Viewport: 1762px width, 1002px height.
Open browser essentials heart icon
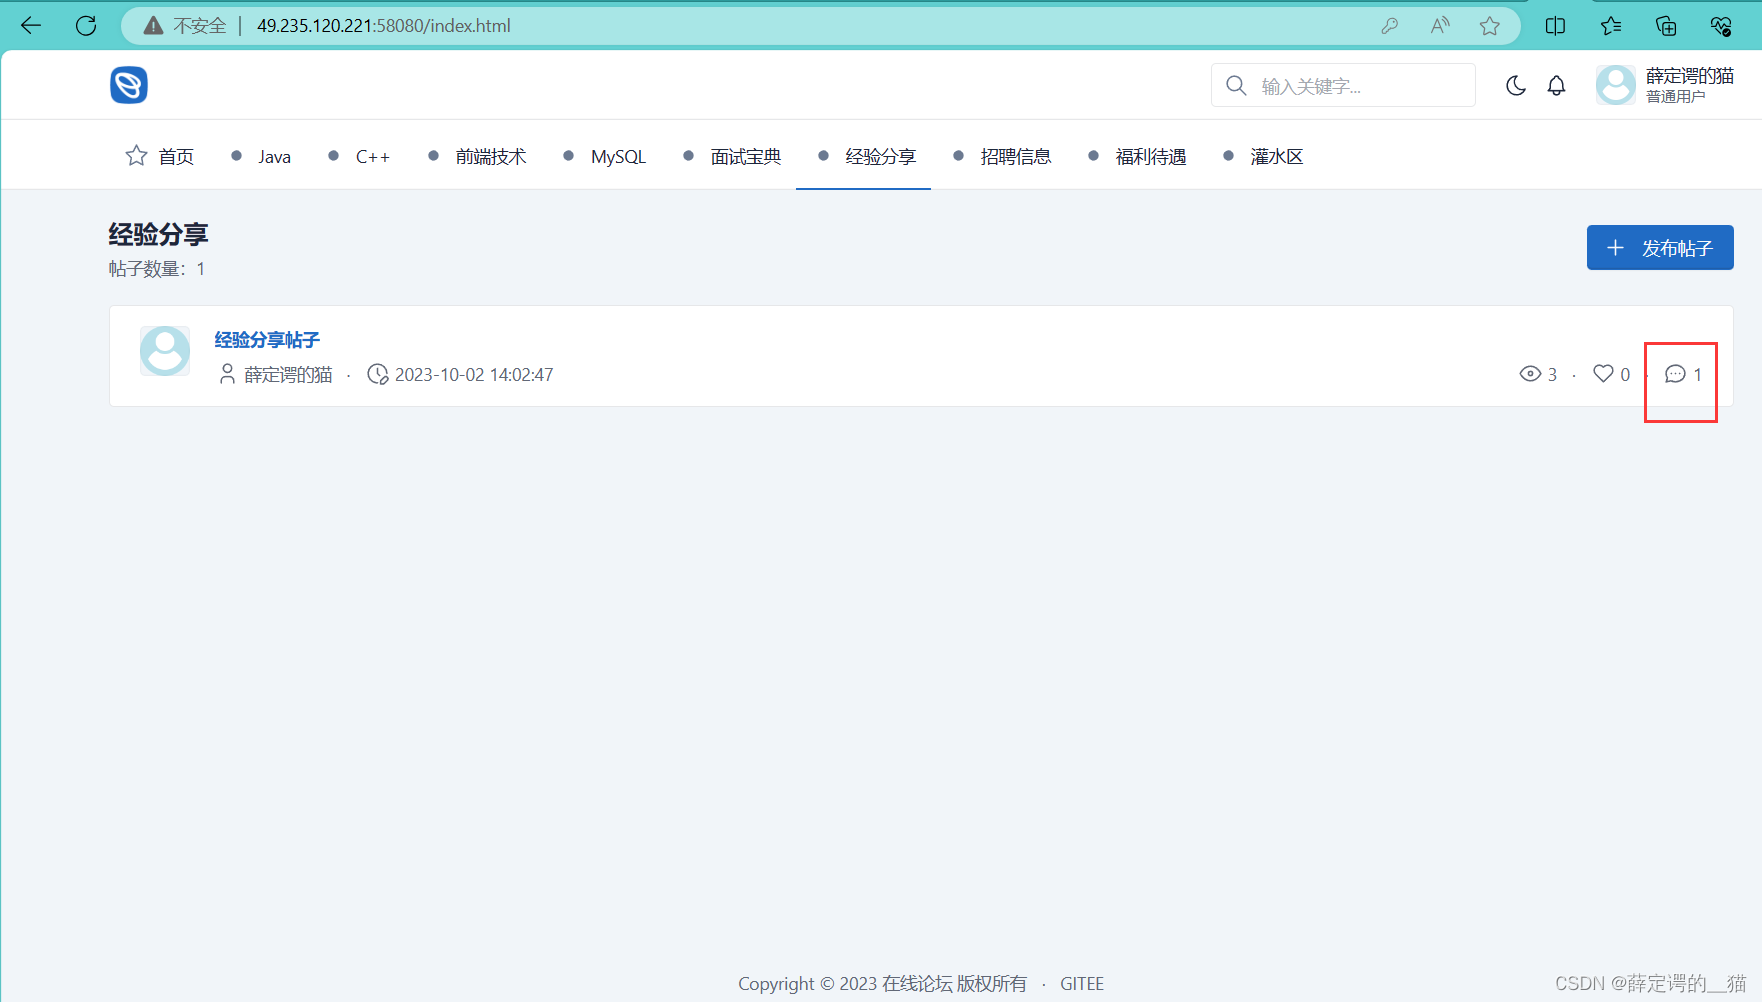(1721, 26)
